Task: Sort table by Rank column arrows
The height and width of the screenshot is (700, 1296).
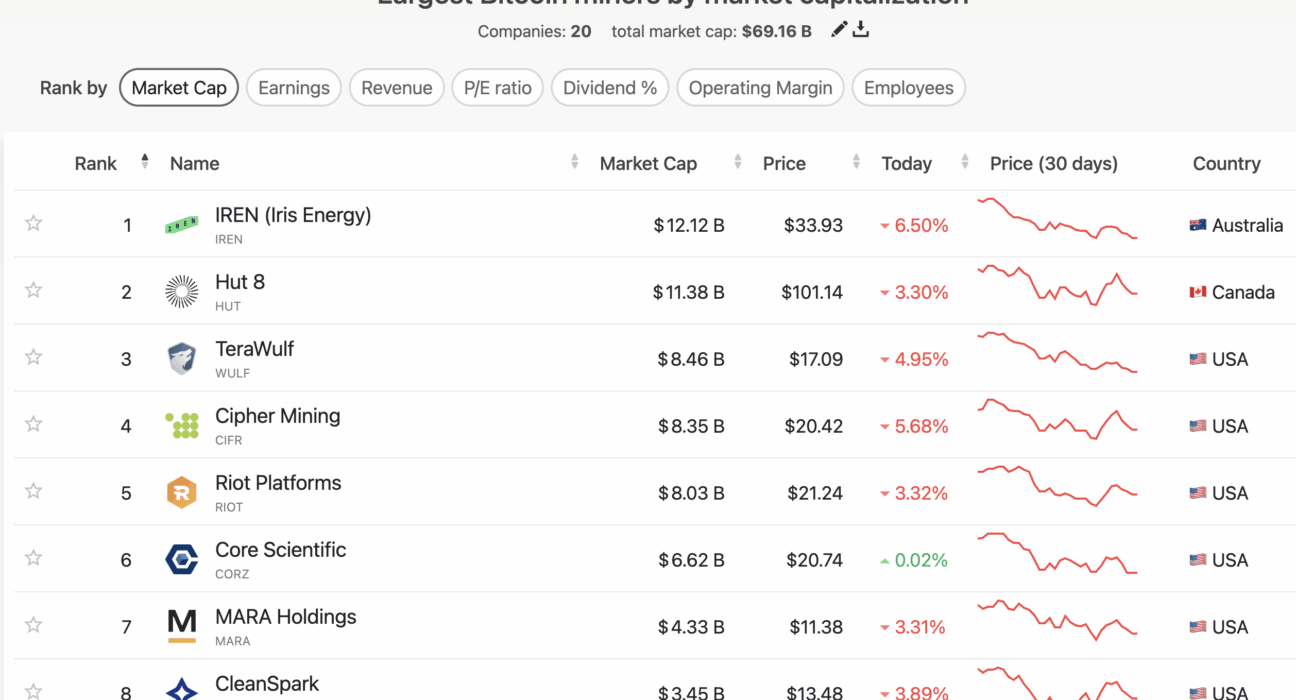Action: [145, 161]
